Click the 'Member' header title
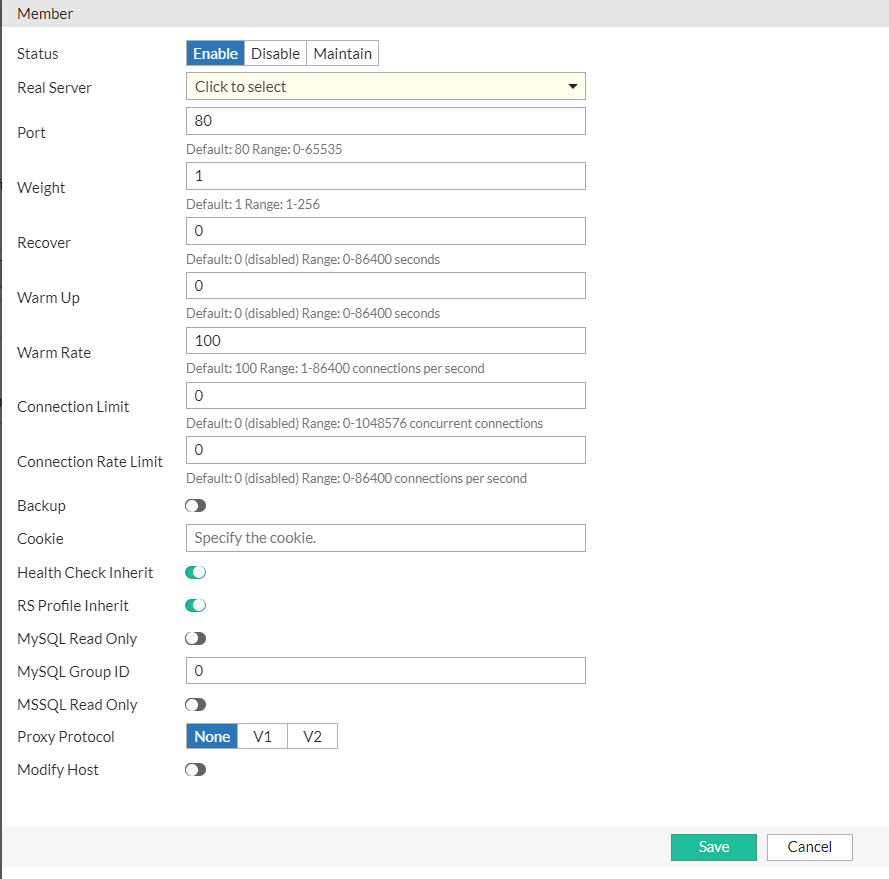Screen dimensions: 889x879 (x=45, y=14)
